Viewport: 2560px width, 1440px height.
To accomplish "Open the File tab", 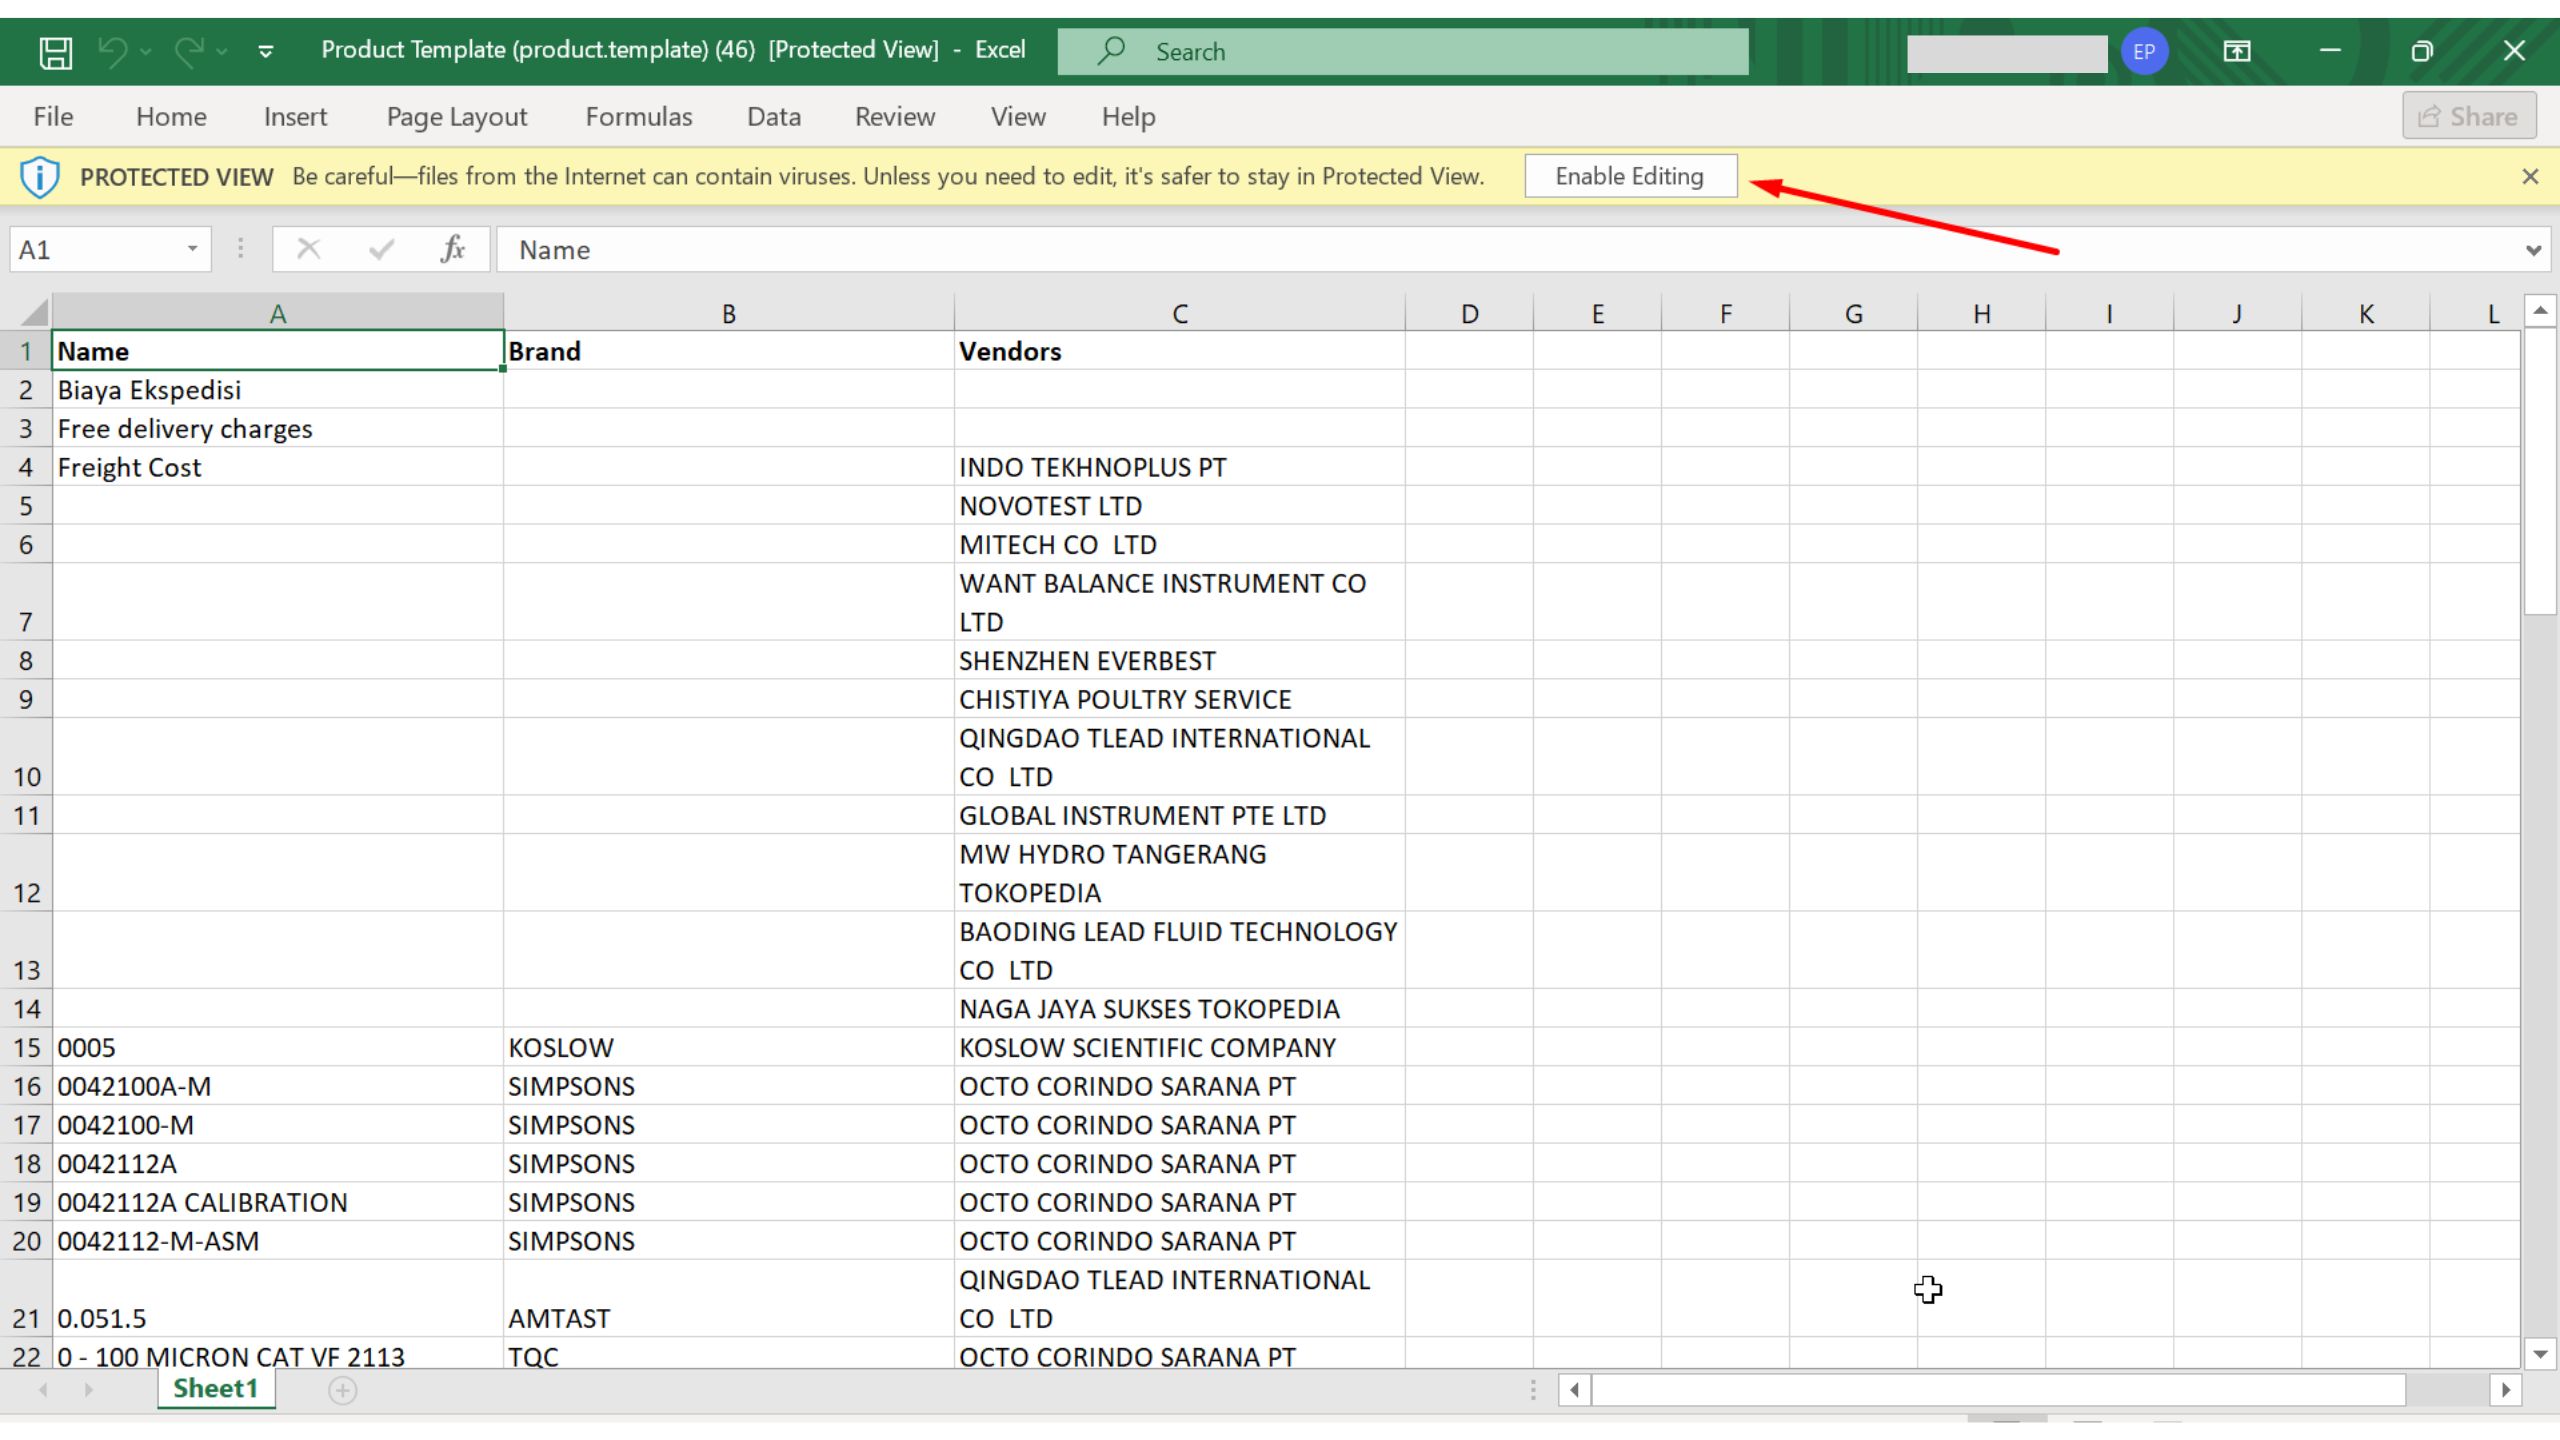I will [53, 117].
